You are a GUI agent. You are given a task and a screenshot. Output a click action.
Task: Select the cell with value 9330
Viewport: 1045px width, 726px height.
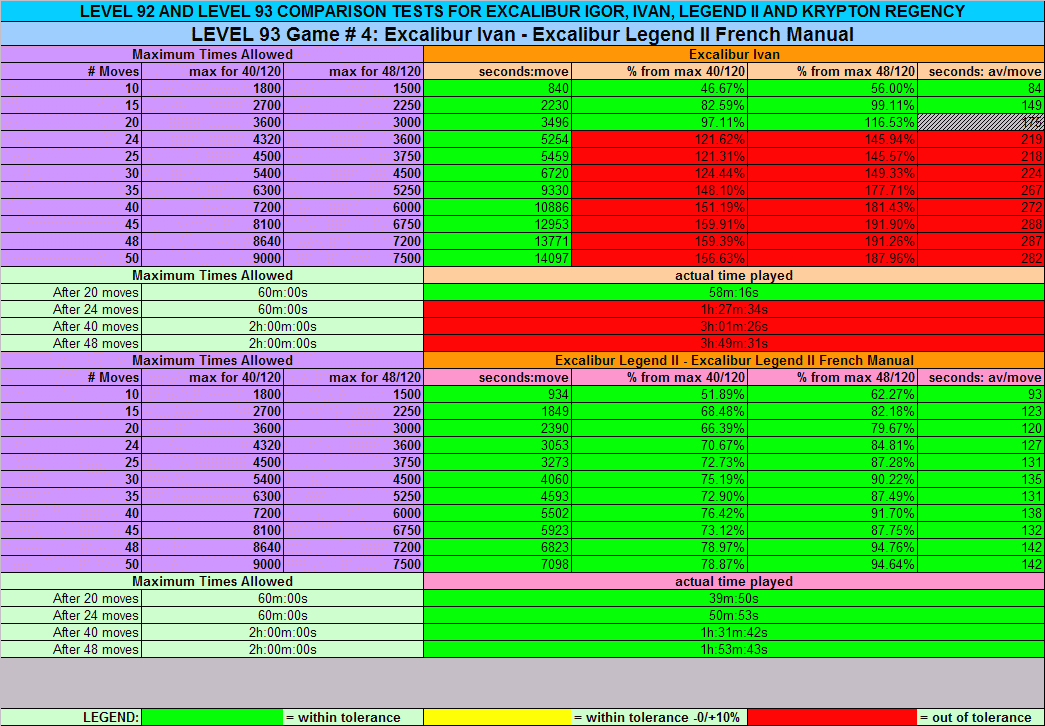click(497, 190)
